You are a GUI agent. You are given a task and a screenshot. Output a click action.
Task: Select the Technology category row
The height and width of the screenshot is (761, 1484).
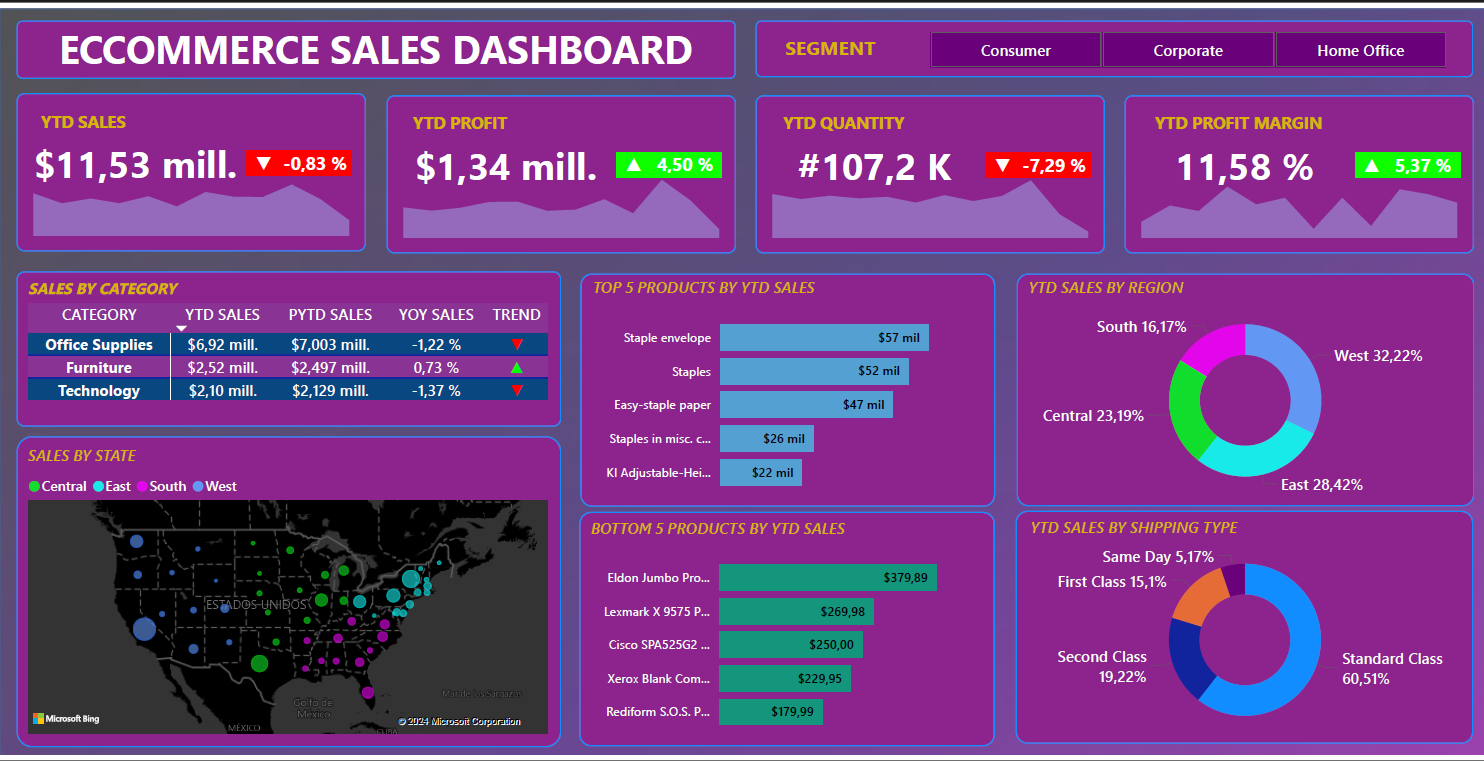[x=288, y=390]
